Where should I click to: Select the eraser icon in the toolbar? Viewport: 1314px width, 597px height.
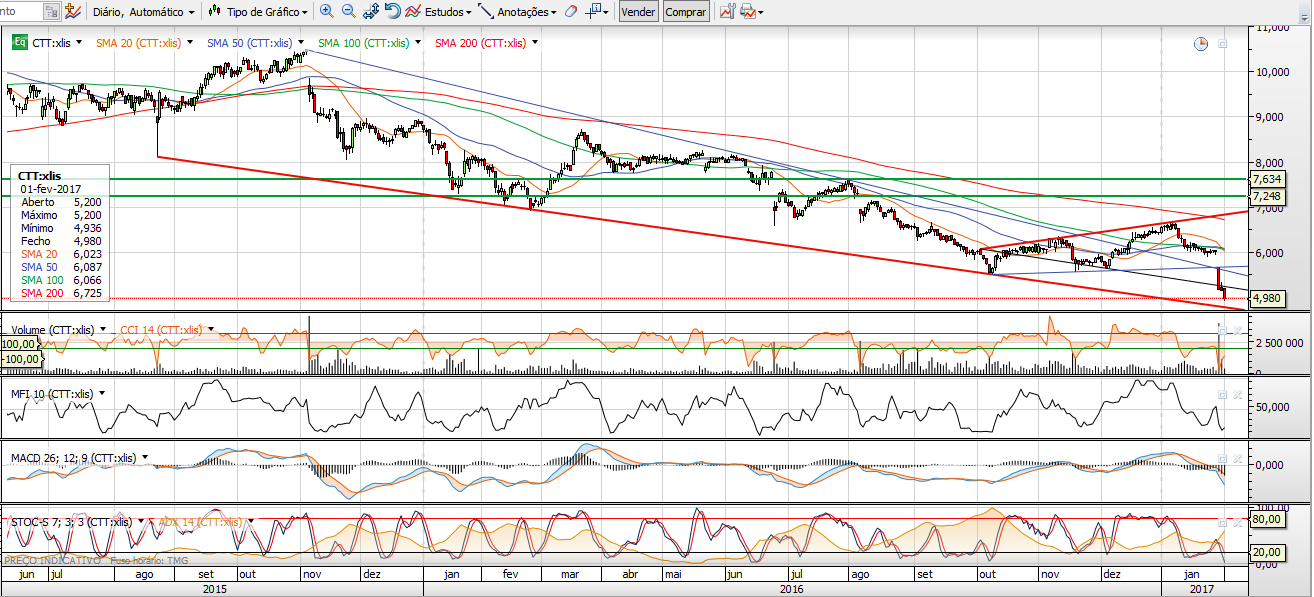(570, 12)
